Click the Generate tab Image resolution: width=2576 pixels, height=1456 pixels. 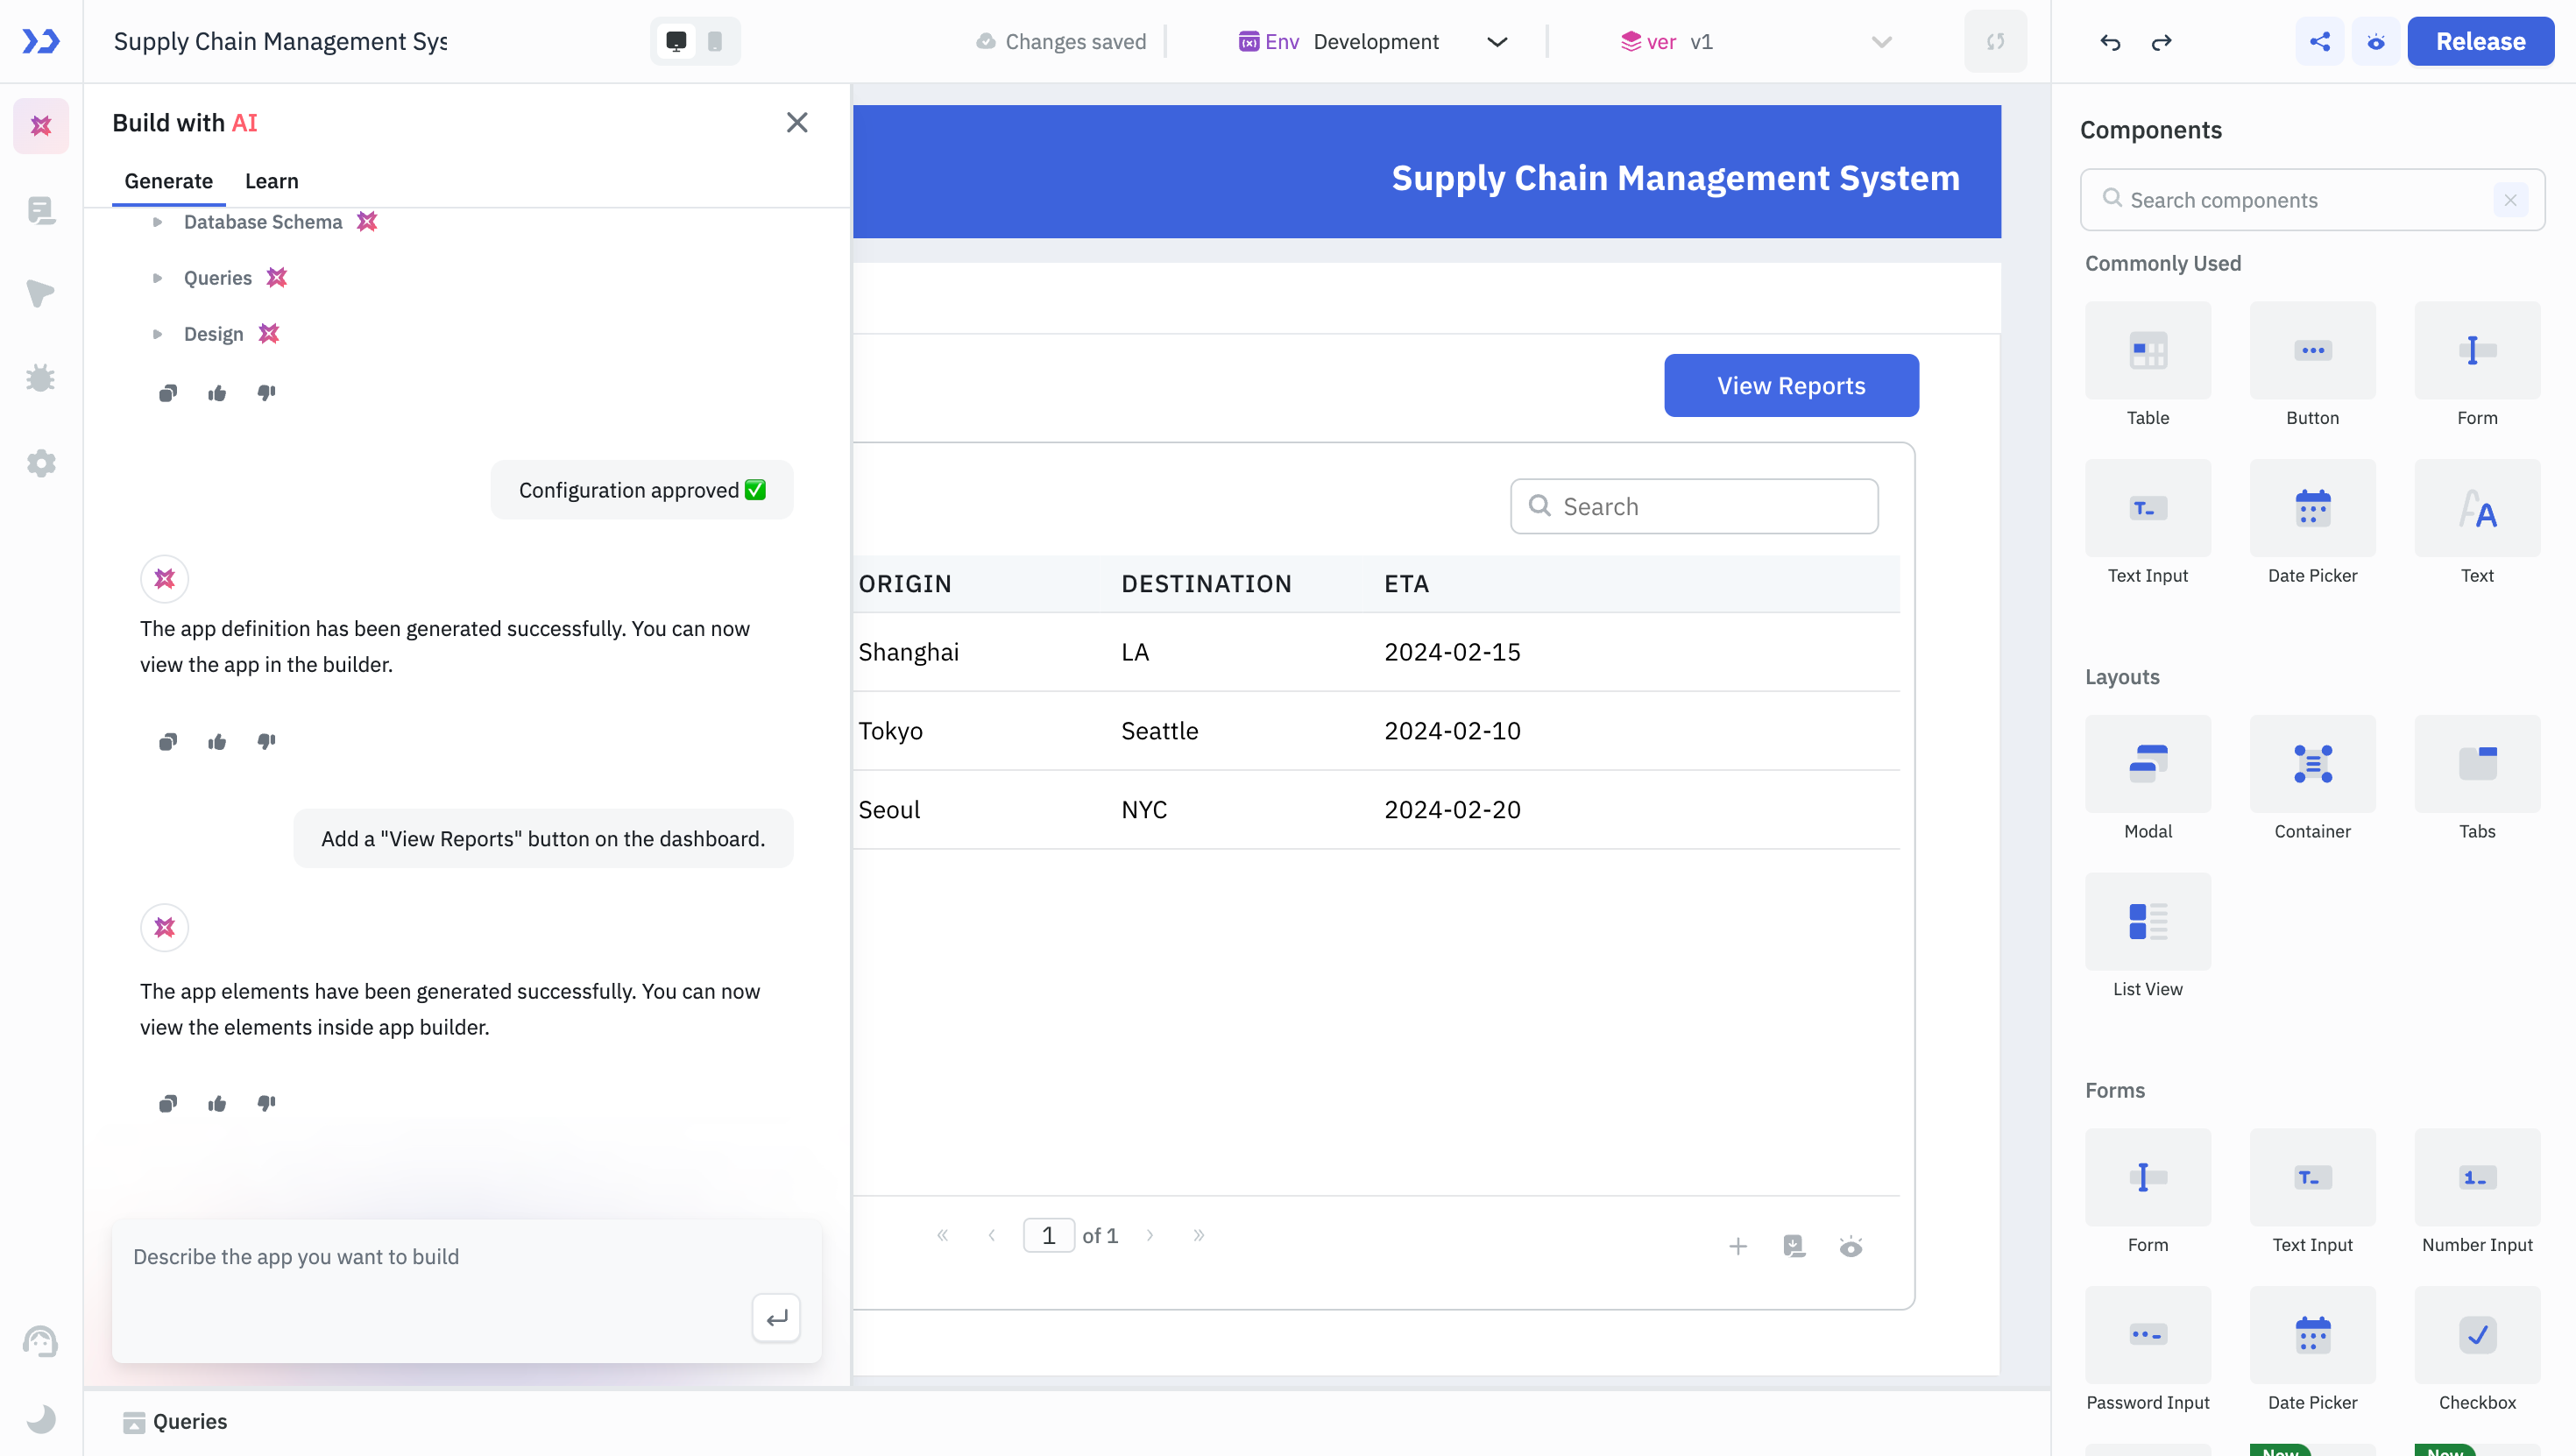[x=168, y=180]
